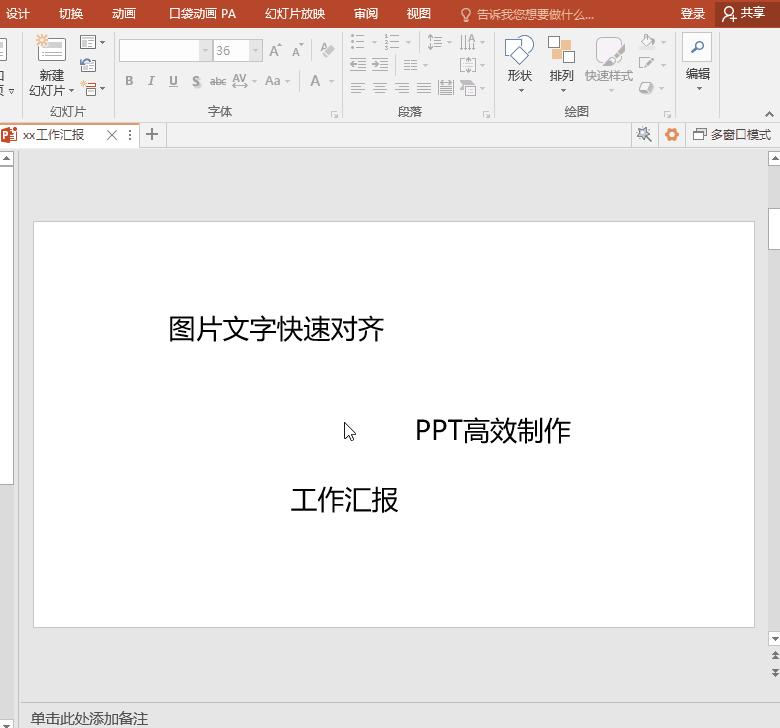Viewport: 780px width, 728px height.
Task: Open orange gear settings icon
Action: (672, 134)
